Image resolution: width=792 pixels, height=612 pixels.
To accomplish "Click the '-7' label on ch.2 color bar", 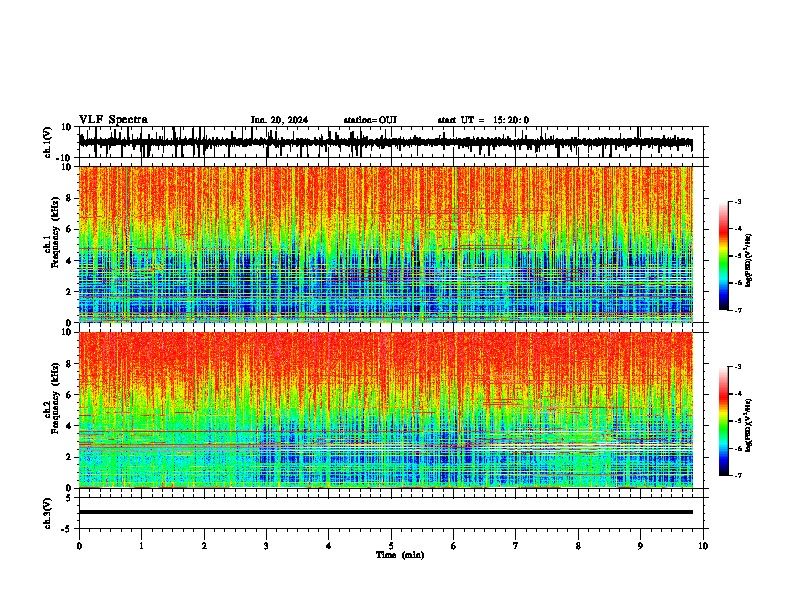I will (x=738, y=476).
